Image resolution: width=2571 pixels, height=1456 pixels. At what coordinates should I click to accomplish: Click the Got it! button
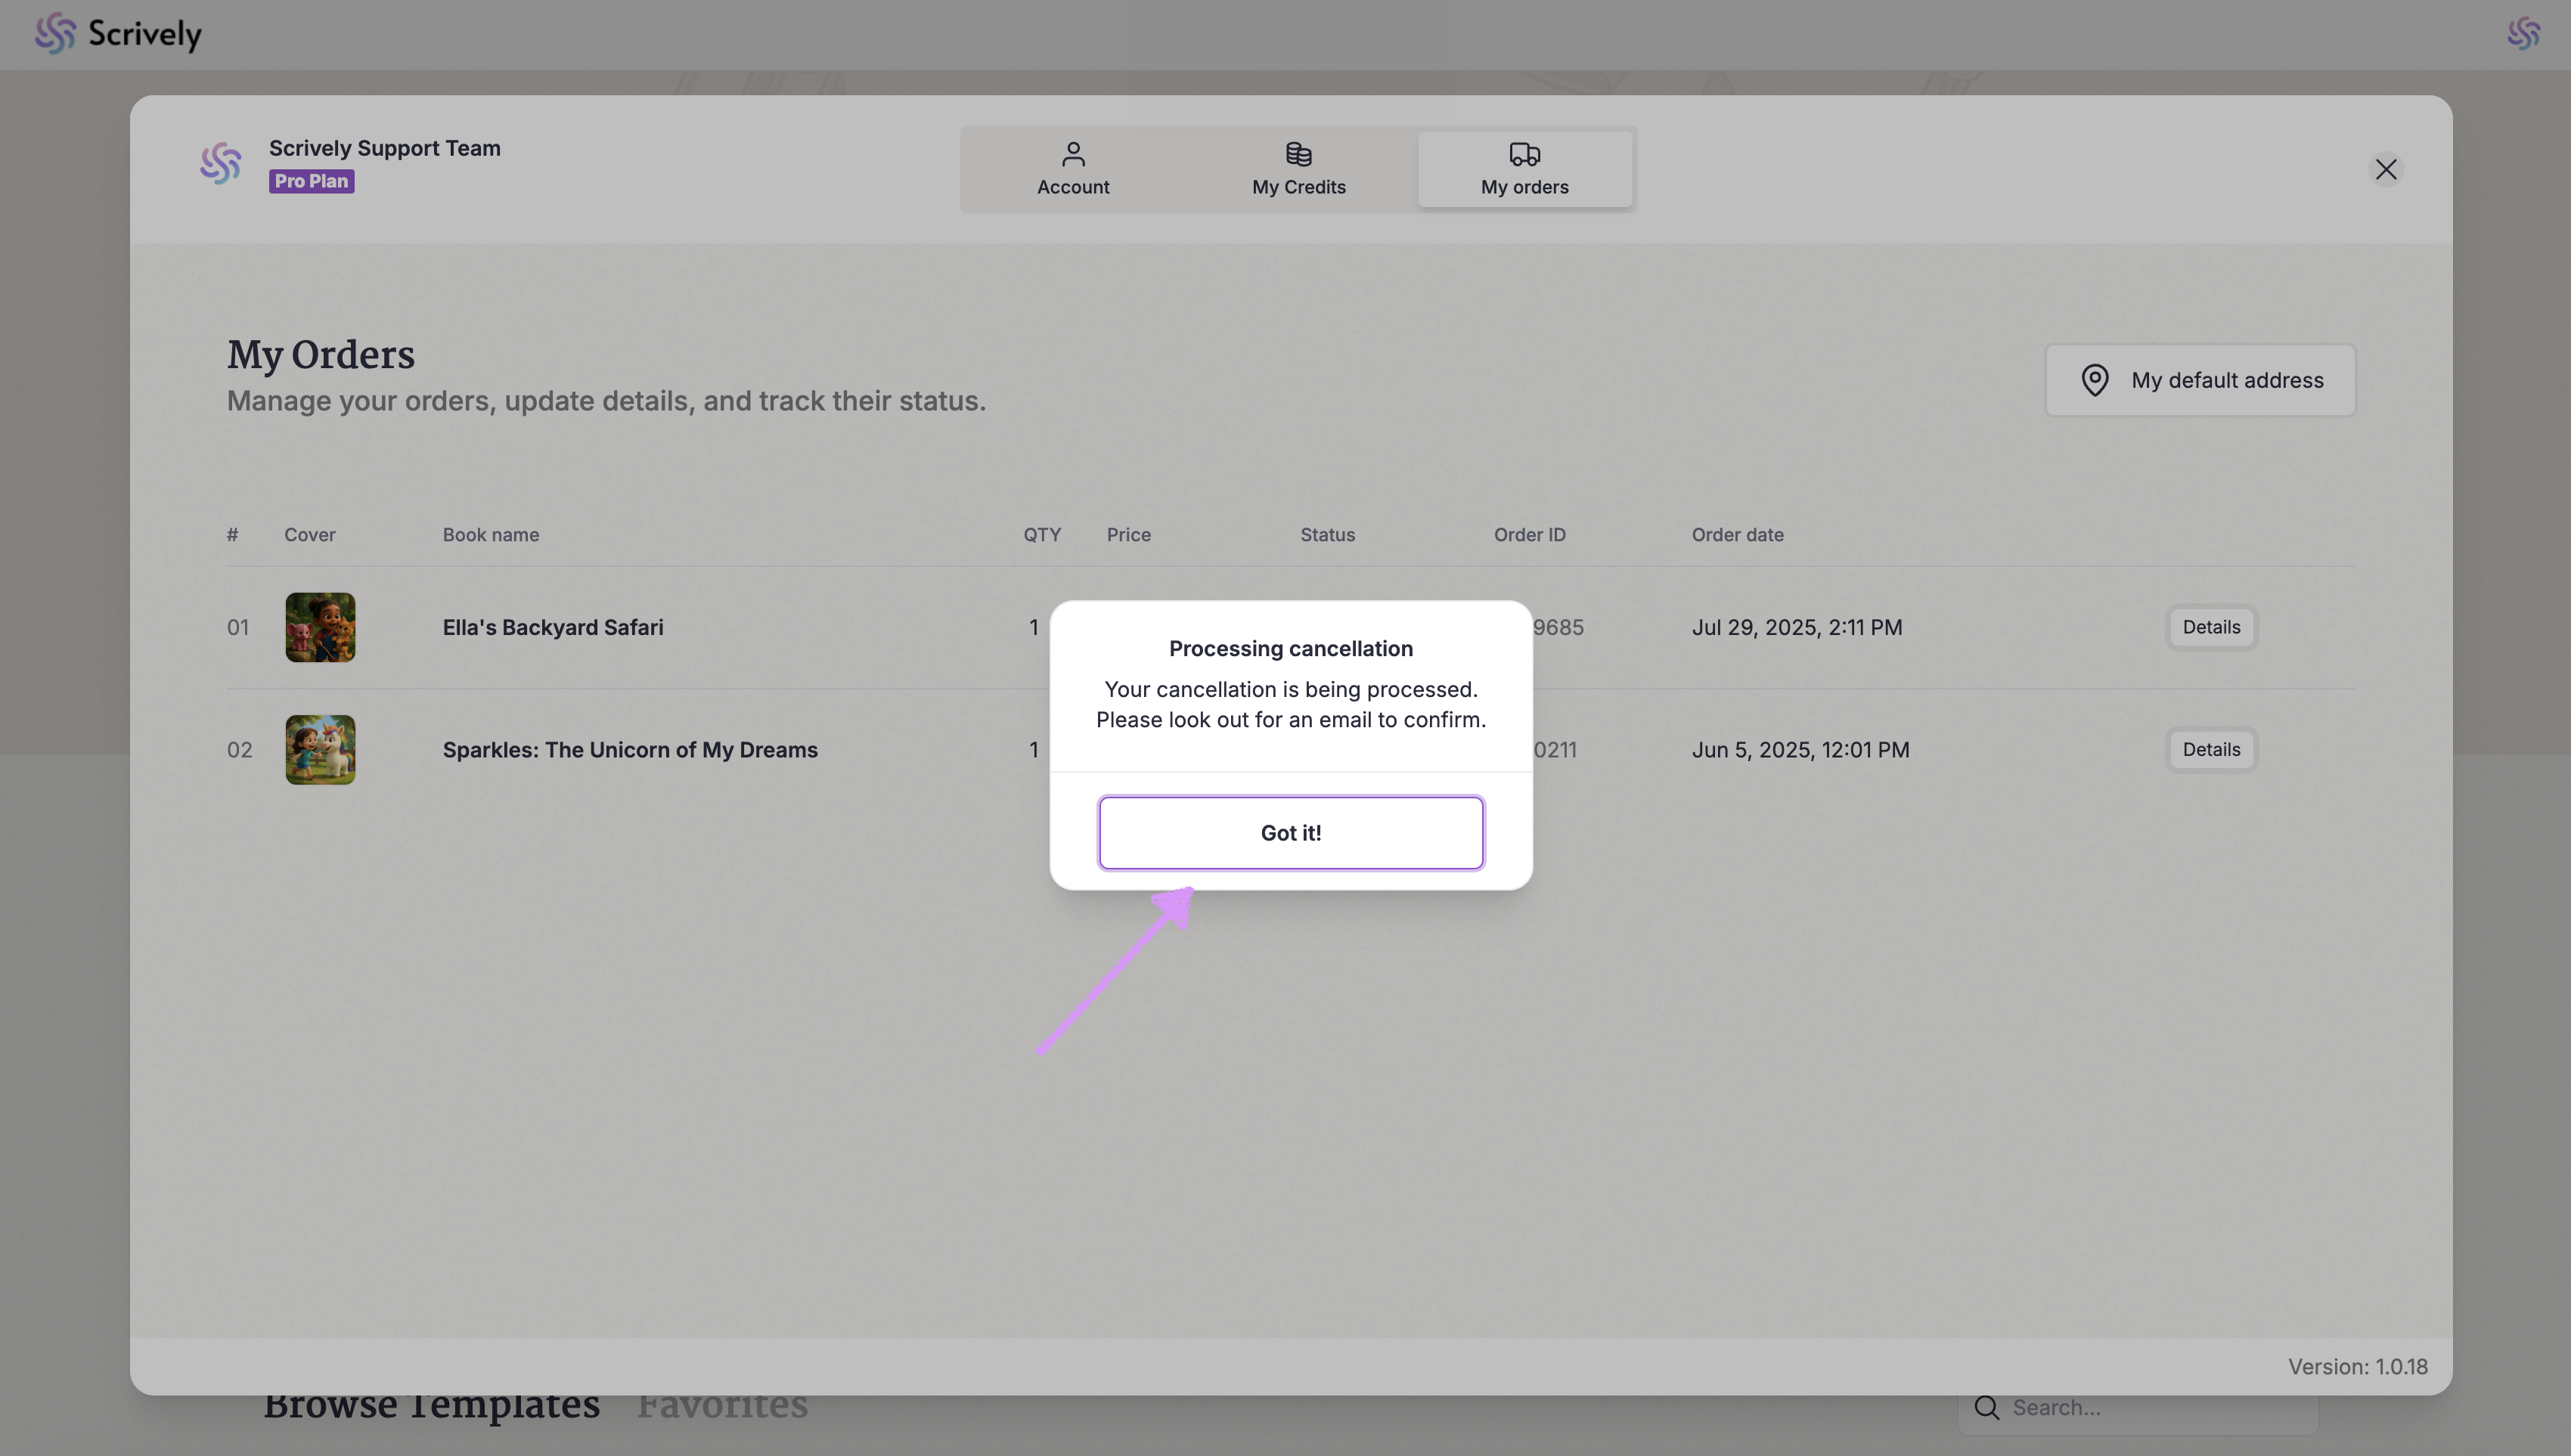click(1290, 833)
